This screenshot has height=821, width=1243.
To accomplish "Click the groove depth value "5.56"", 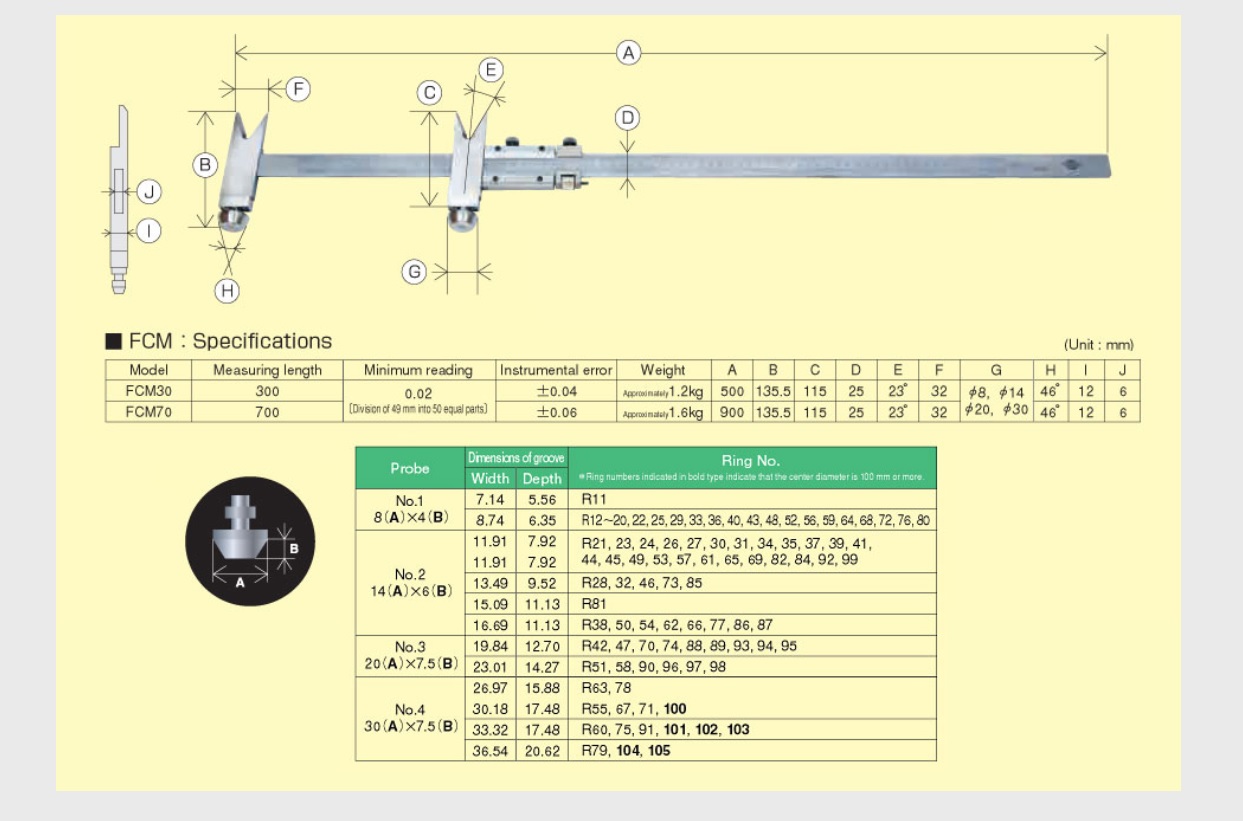I will 542,498.
